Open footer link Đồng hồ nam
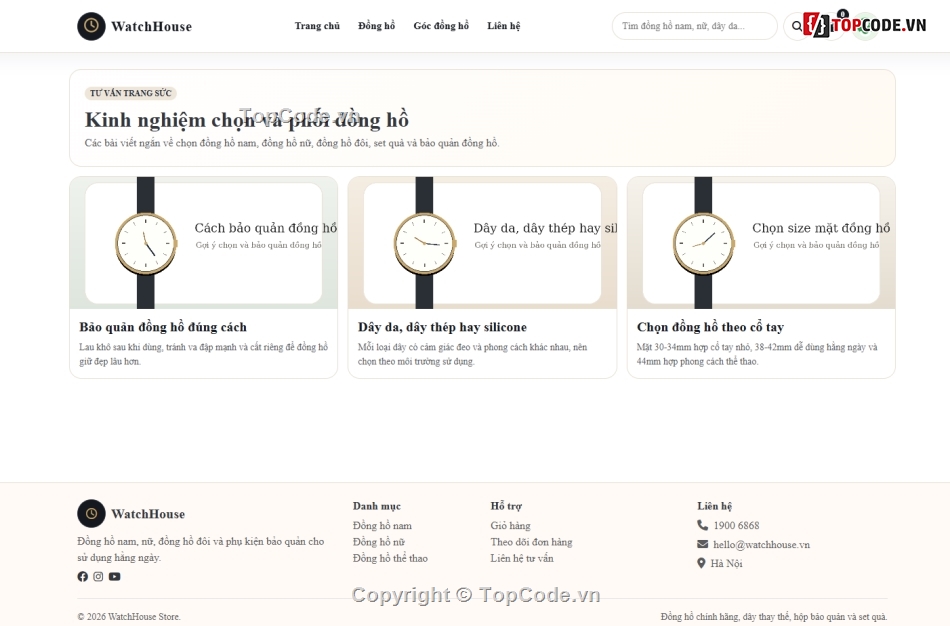The height and width of the screenshot is (626, 950). 382,525
